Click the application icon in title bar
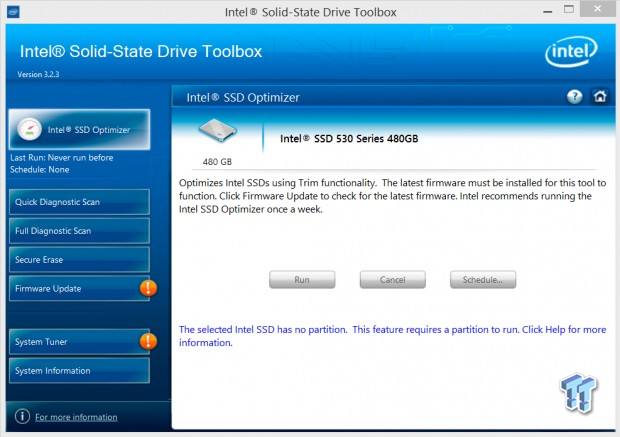 tap(13, 11)
